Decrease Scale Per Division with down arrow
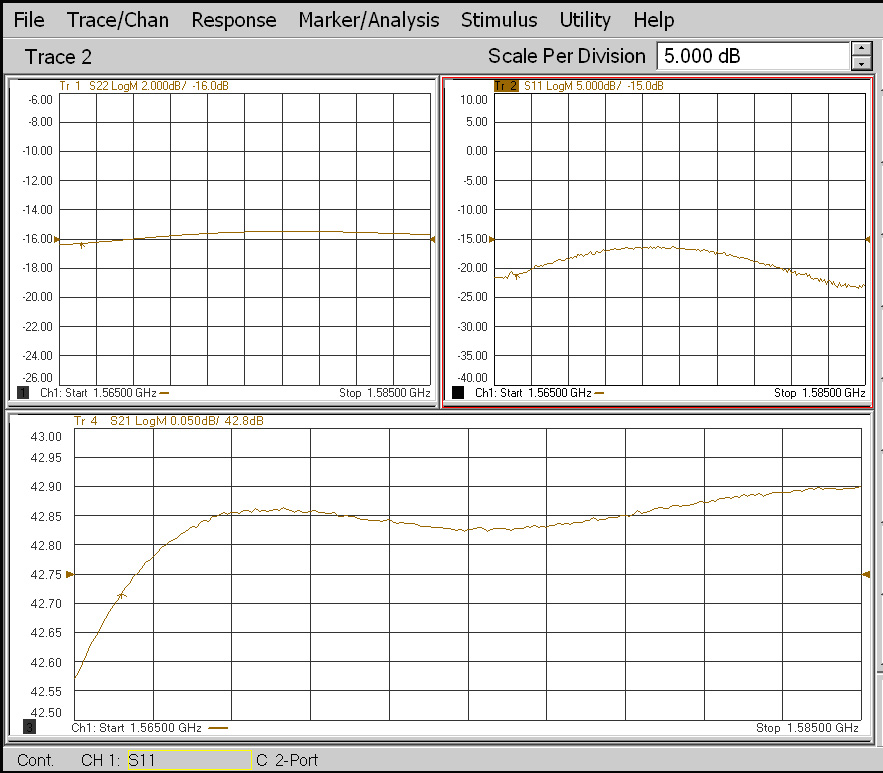883x773 pixels. coord(861,64)
